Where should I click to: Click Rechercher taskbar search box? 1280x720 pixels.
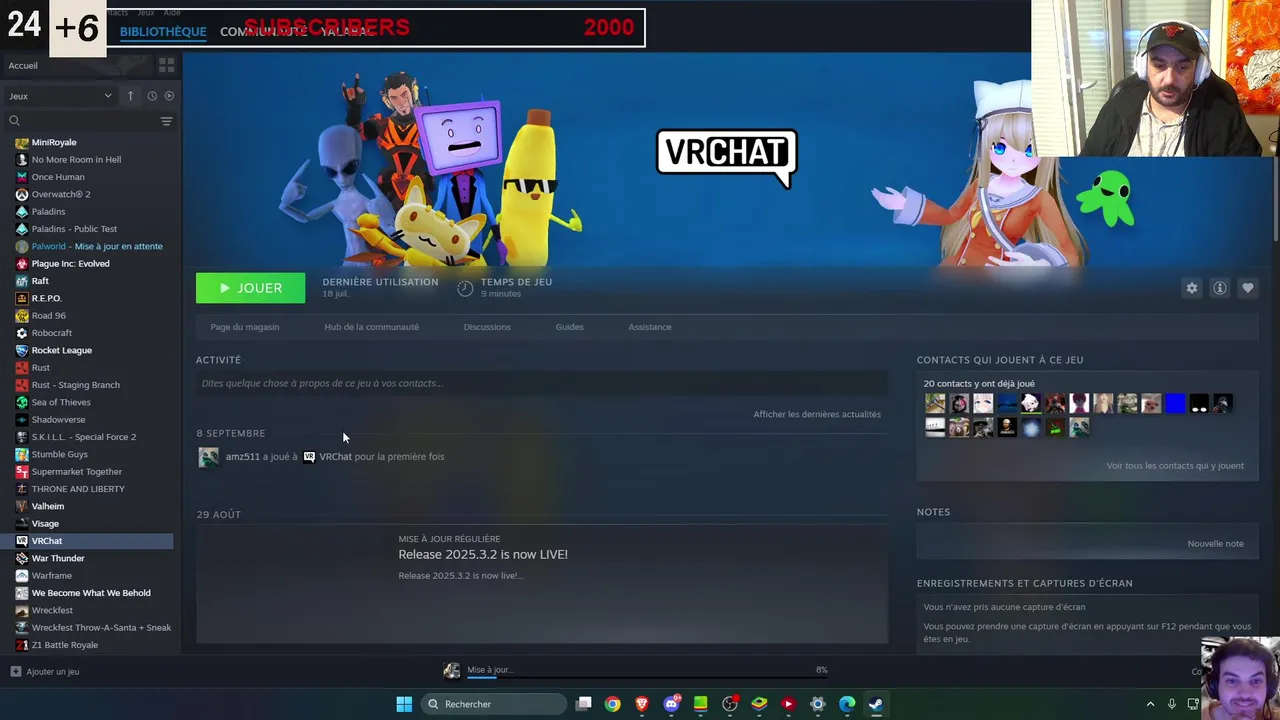pos(494,704)
